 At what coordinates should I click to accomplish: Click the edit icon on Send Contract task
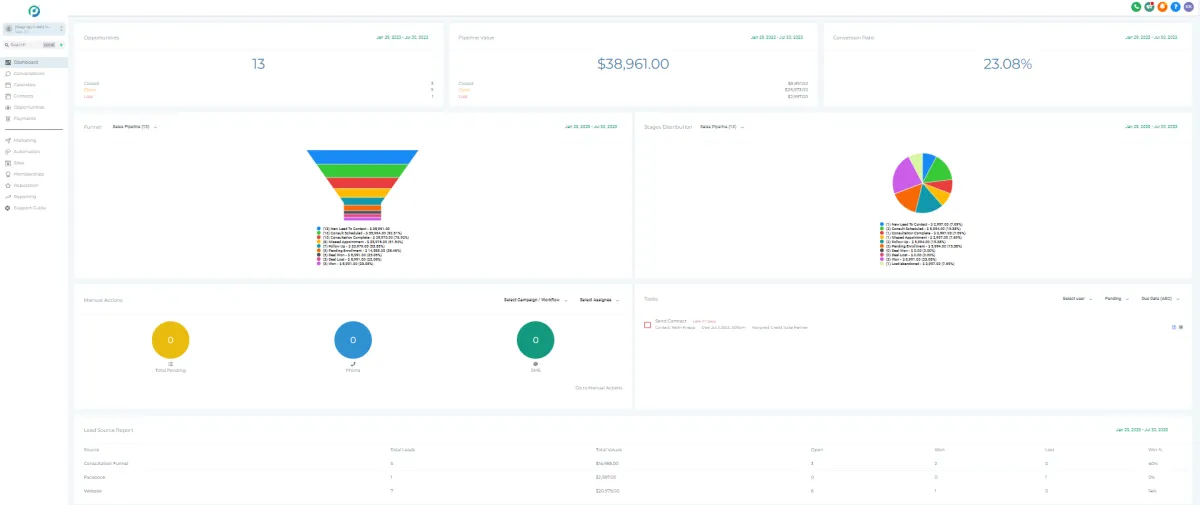(x=1173, y=326)
